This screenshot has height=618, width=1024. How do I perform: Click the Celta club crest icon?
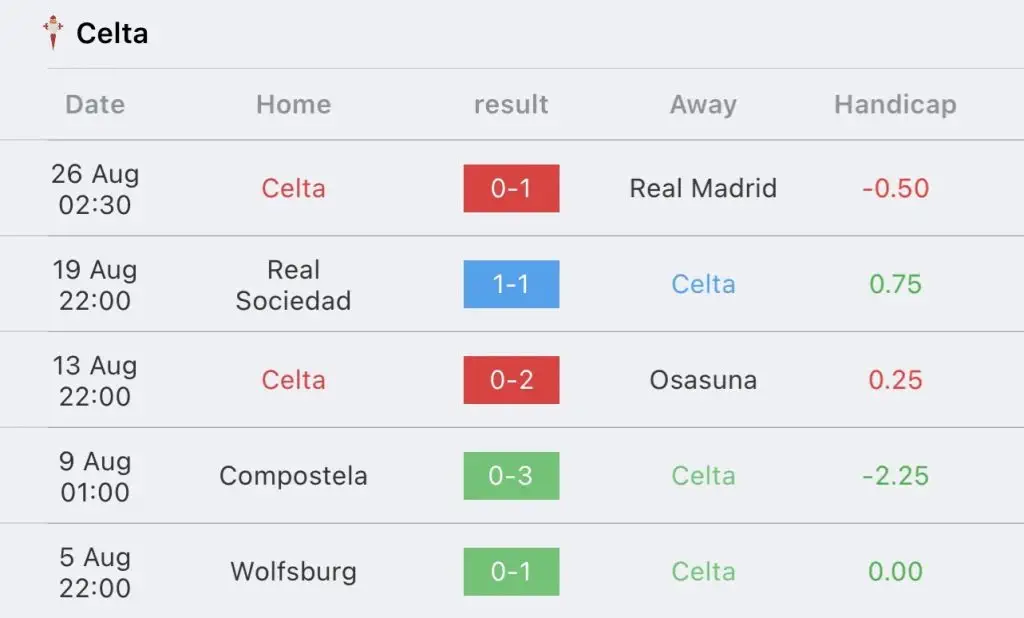[x=53, y=33]
